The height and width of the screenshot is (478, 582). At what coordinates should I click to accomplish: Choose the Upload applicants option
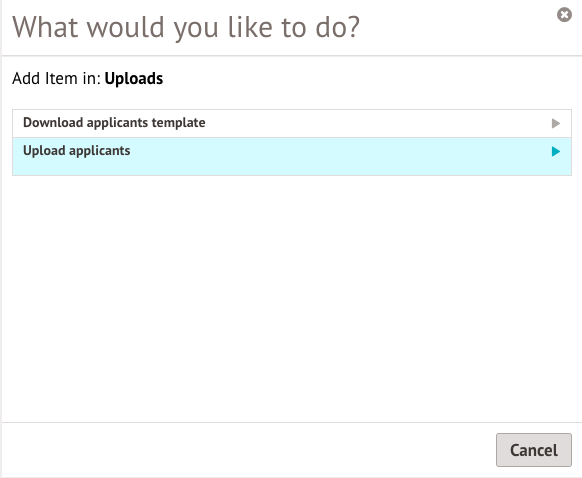click(292, 157)
